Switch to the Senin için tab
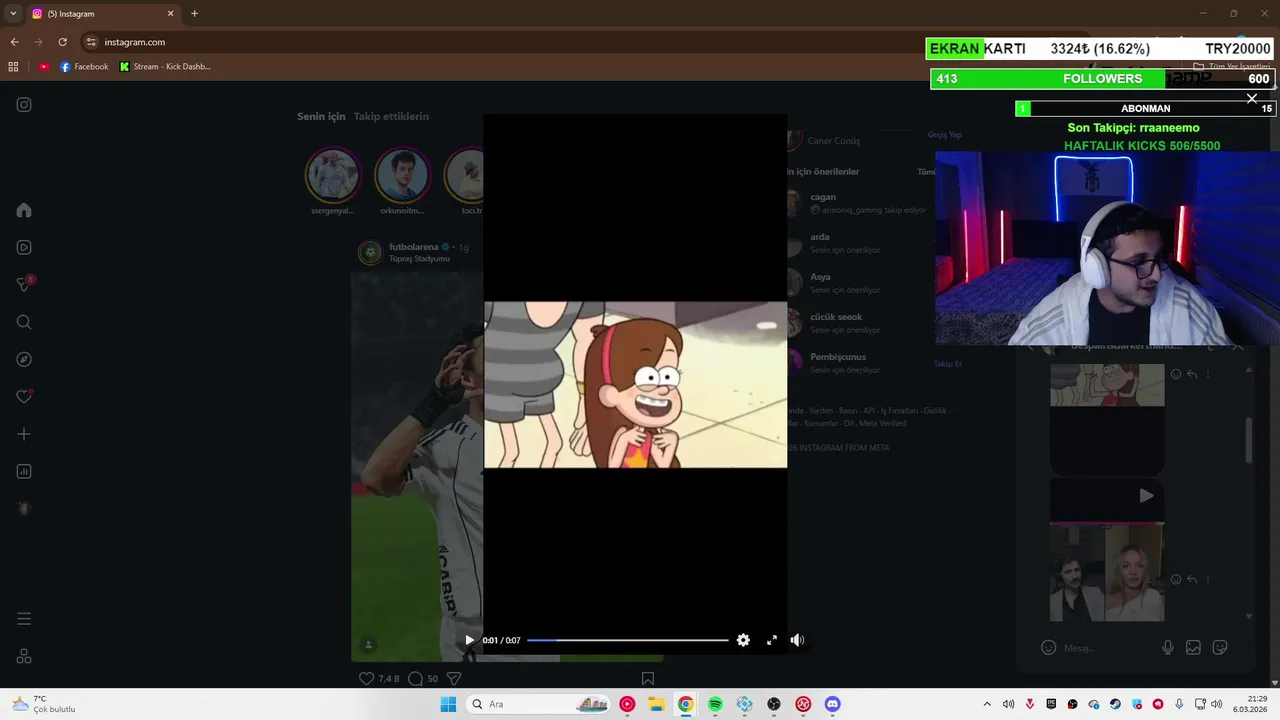Image resolution: width=1280 pixels, height=720 pixels. coord(321,116)
